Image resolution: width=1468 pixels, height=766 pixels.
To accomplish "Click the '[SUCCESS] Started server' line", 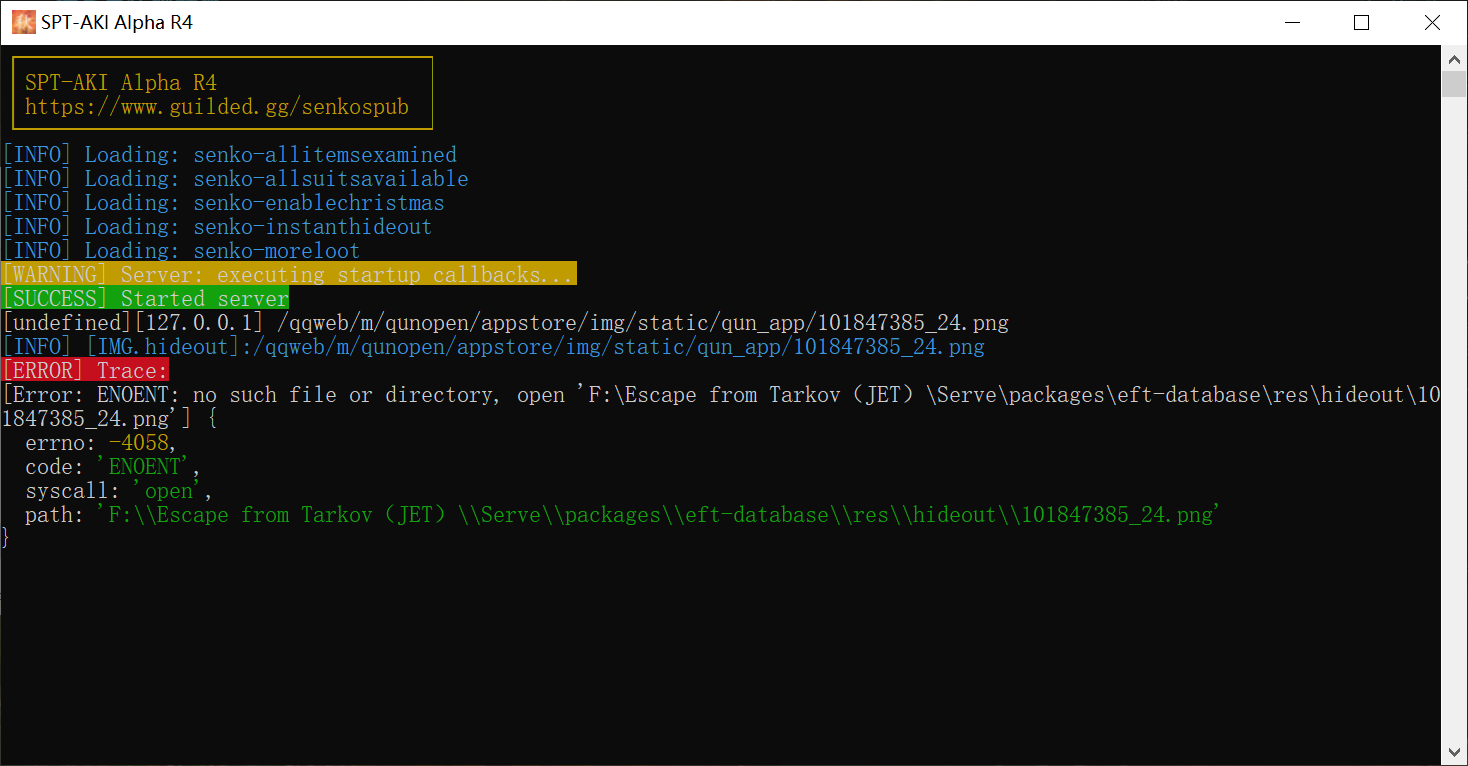I will pos(145,298).
